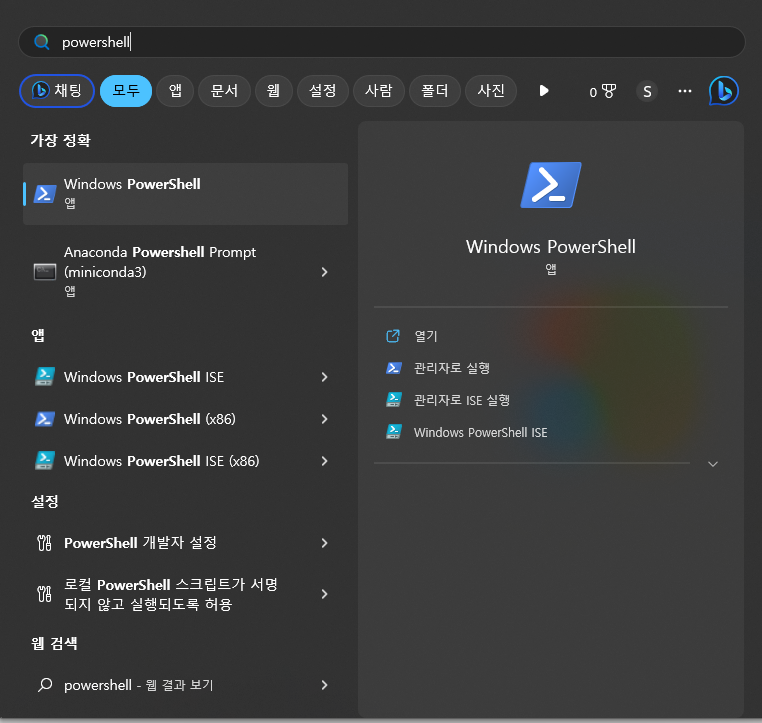The height and width of the screenshot is (723, 762).
Task: Expand the Windows PowerShell (x86) chevron
Action: point(324,419)
